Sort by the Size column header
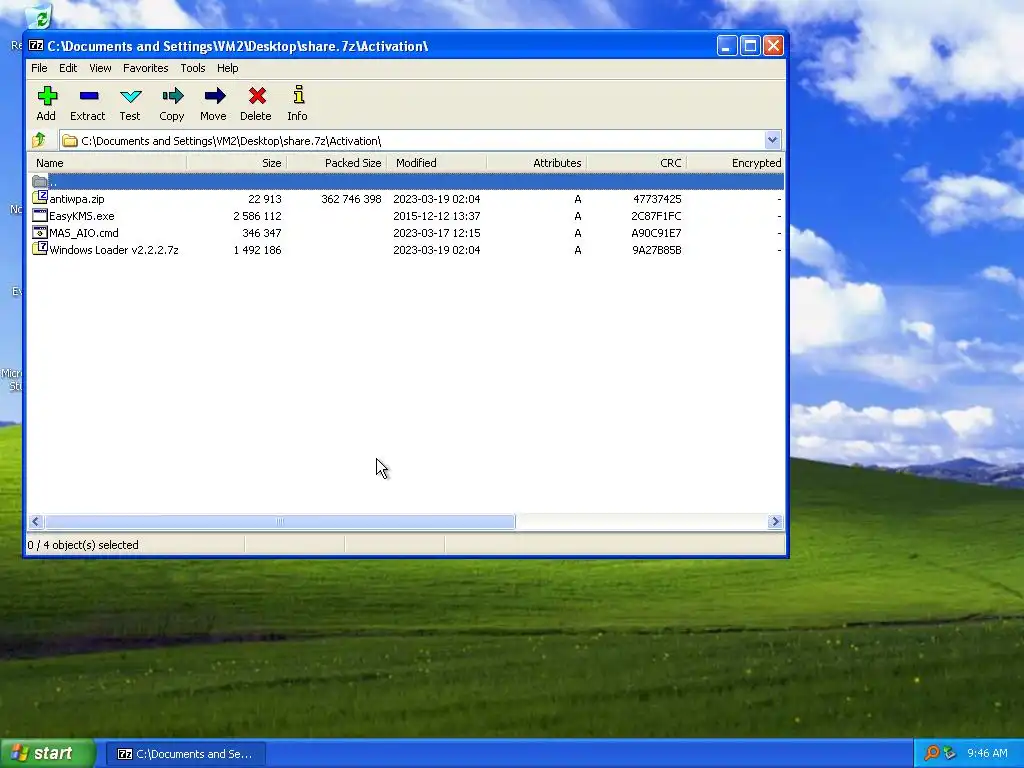The width and height of the screenshot is (1024, 768). click(x=236, y=163)
